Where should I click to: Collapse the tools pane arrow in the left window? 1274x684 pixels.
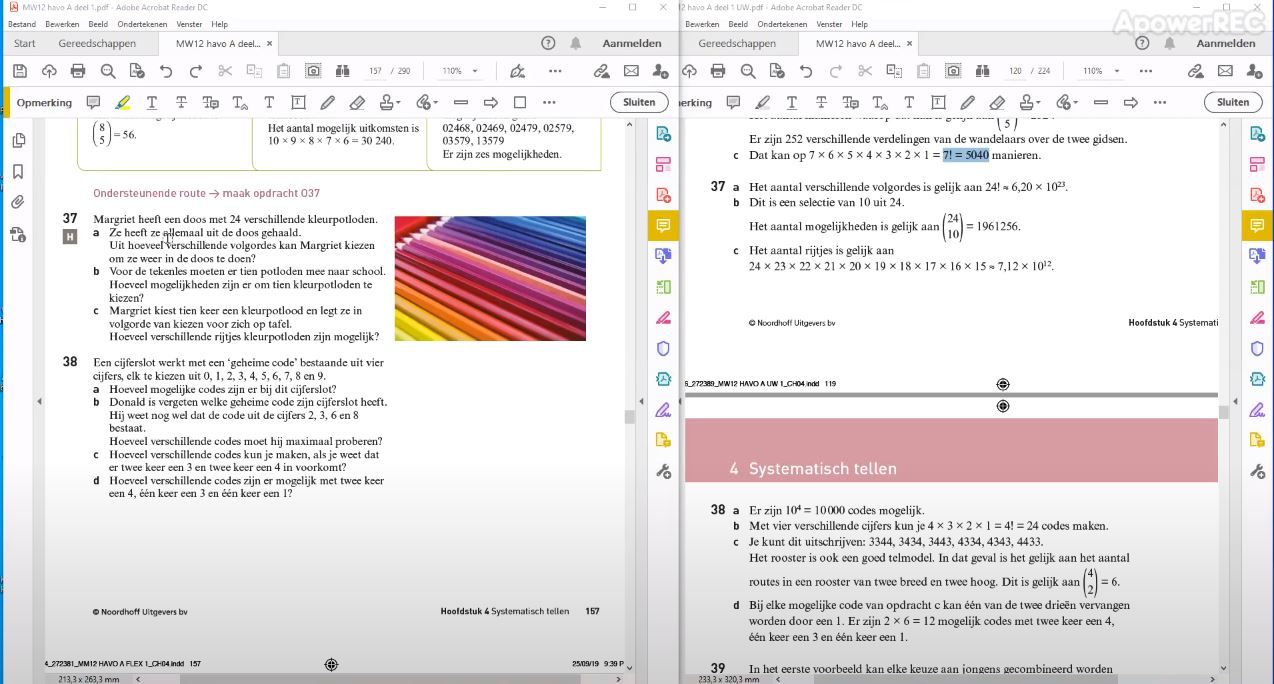[640, 401]
